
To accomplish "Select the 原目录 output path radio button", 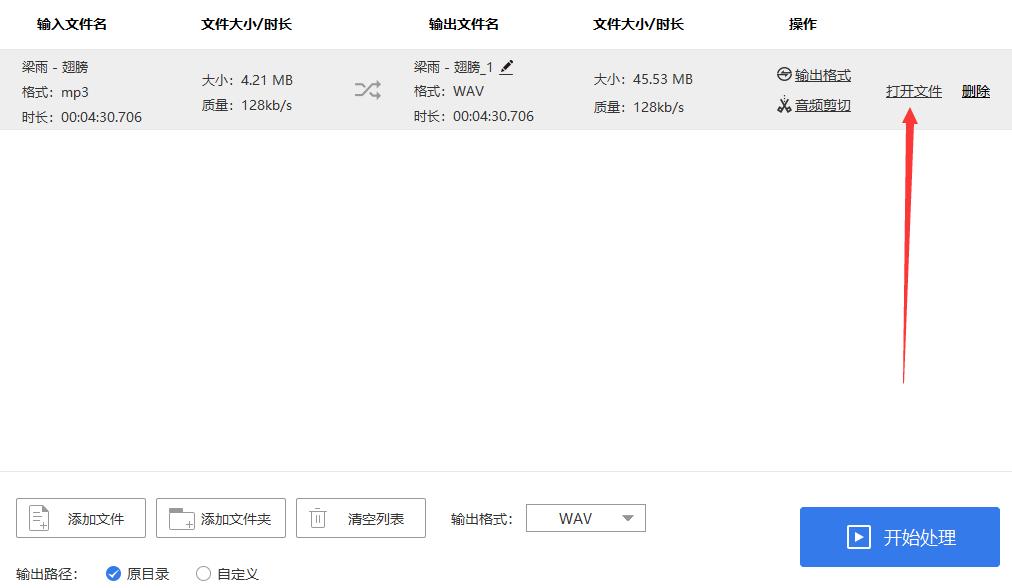I will coord(113,574).
